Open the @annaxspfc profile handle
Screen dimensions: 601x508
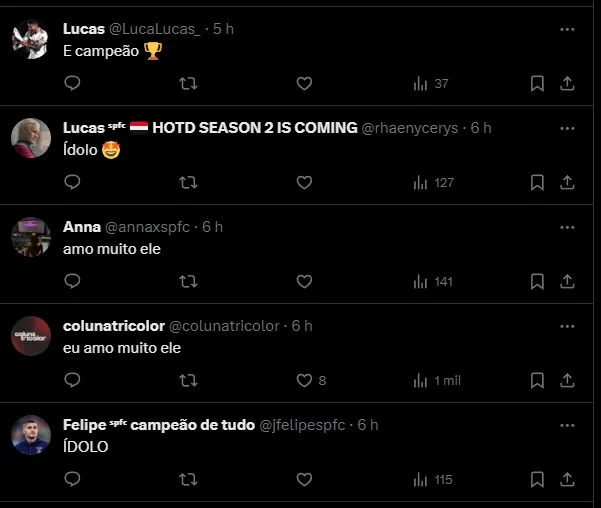click(x=148, y=227)
